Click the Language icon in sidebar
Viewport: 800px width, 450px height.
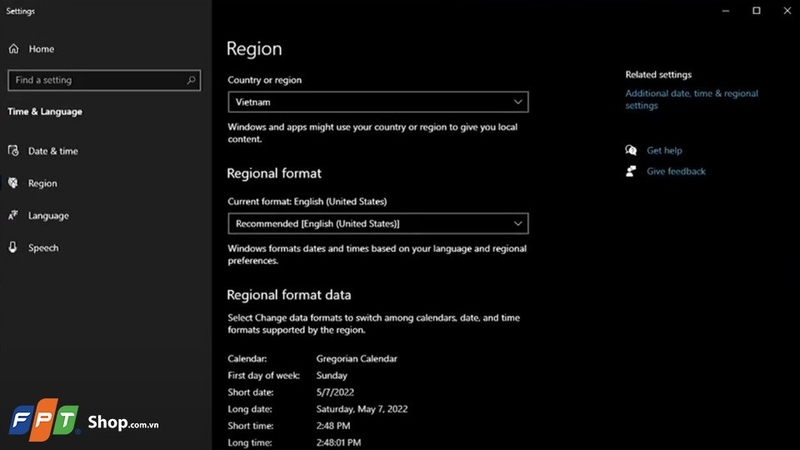[13, 215]
